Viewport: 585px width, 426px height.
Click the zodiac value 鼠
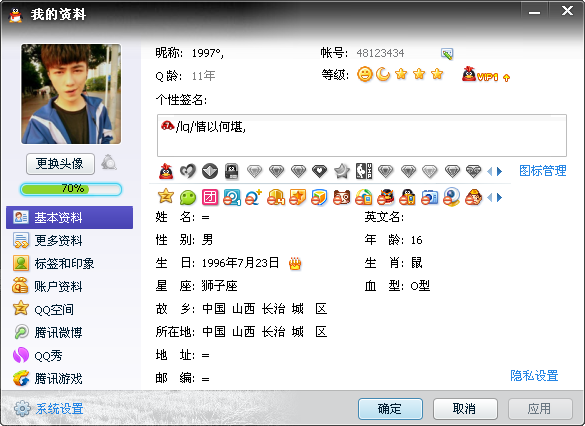click(417, 263)
